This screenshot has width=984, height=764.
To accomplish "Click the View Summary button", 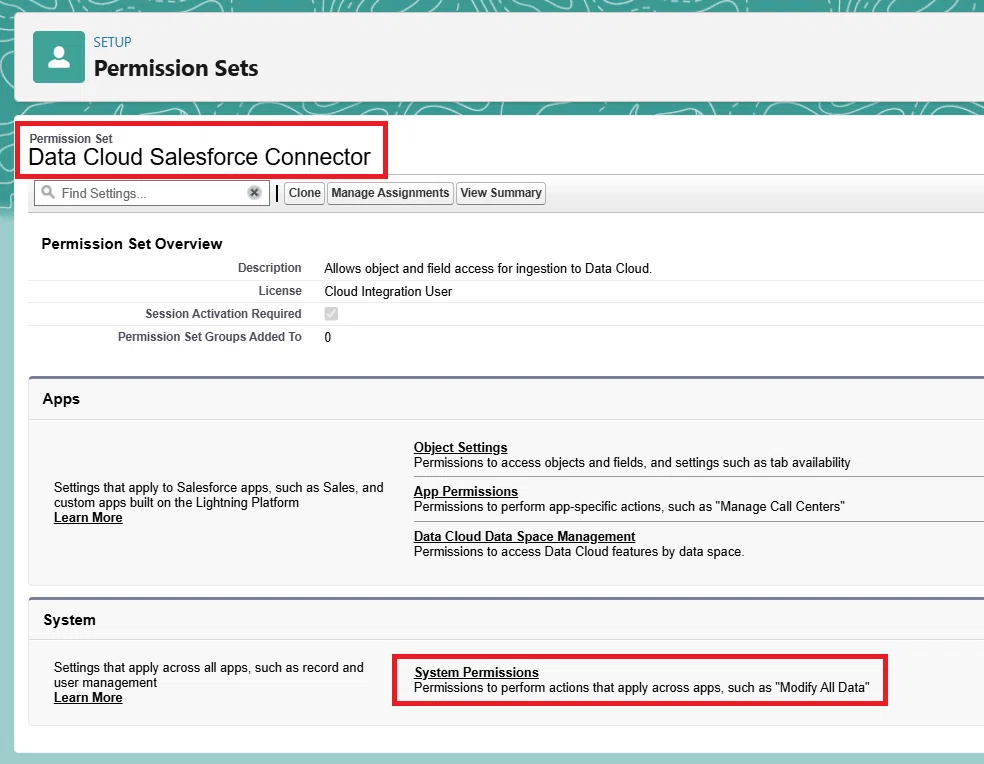I will tap(501, 193).
